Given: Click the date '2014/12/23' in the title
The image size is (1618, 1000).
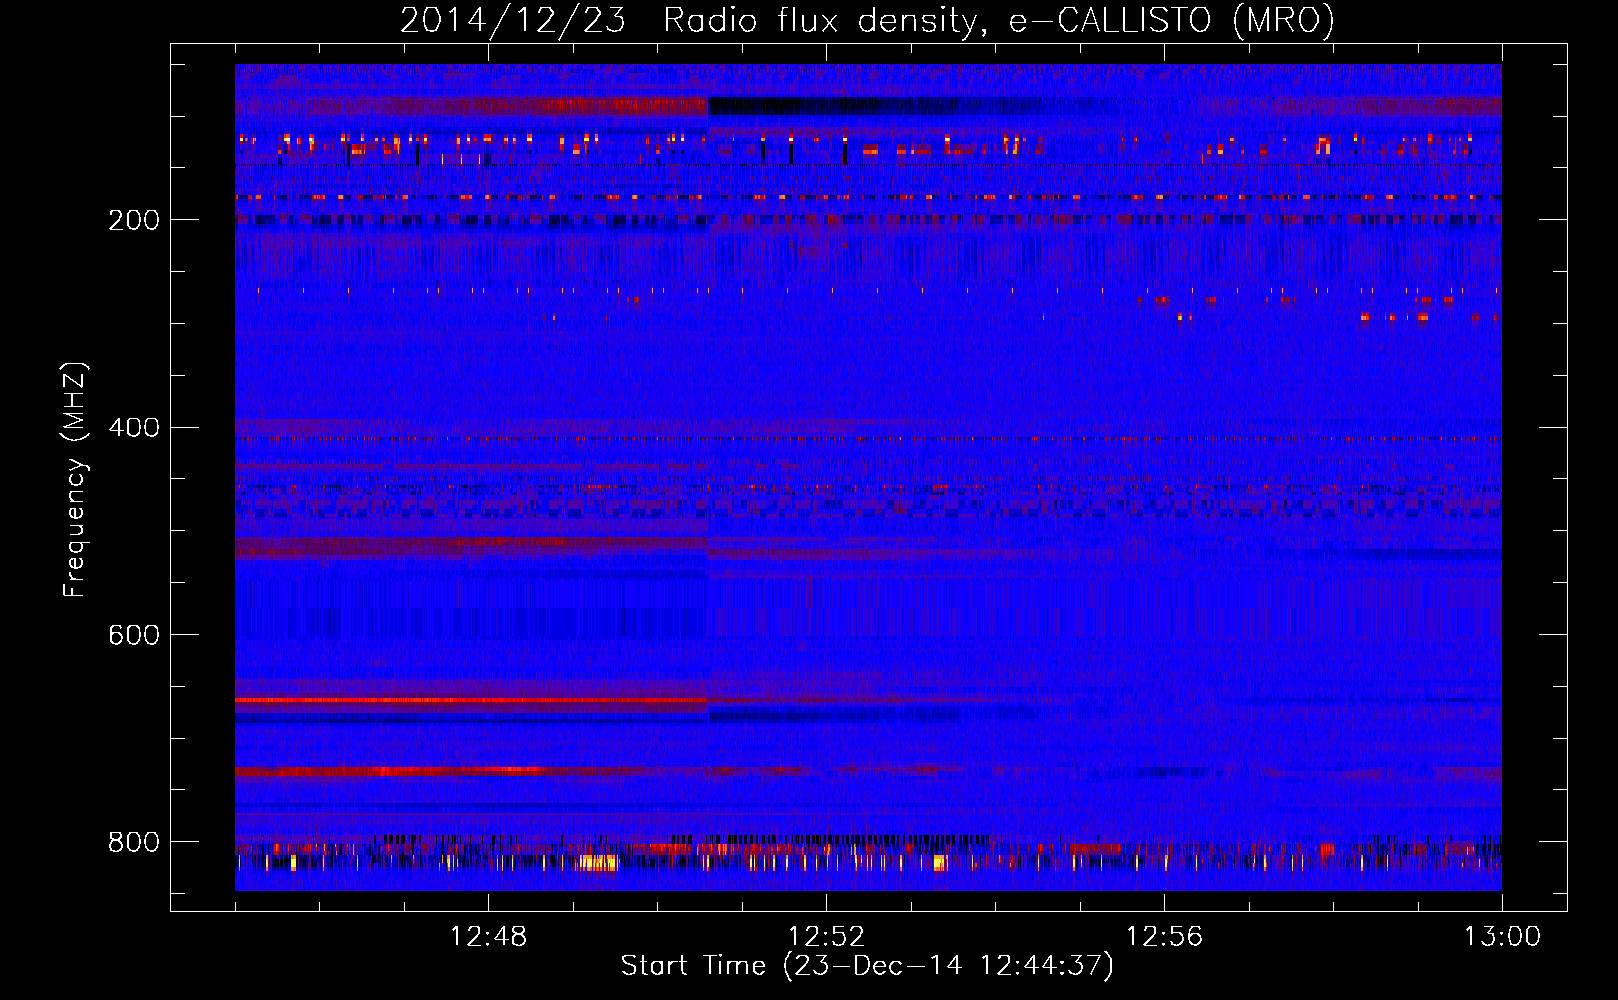Looking at the screenshot, I should (x=513, y=20).
